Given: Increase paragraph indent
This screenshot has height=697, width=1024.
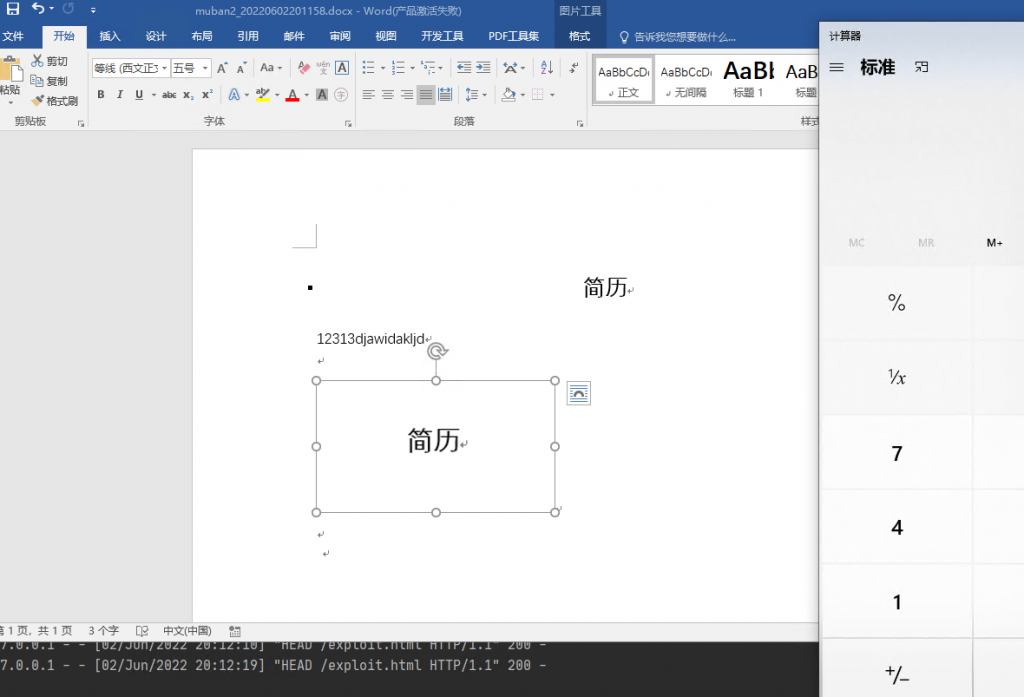Looking at the screenshot, I should pos(483,67).
